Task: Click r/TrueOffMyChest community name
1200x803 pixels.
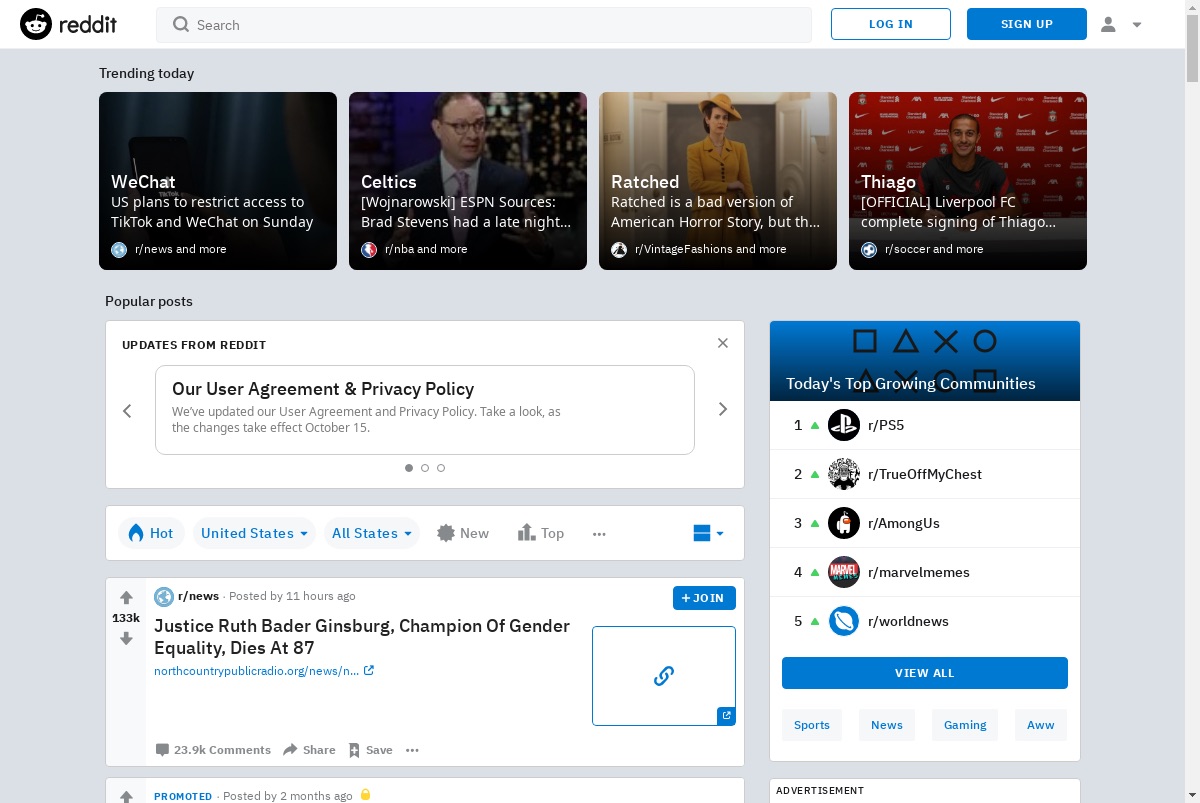Action: (x=925, y=474)
